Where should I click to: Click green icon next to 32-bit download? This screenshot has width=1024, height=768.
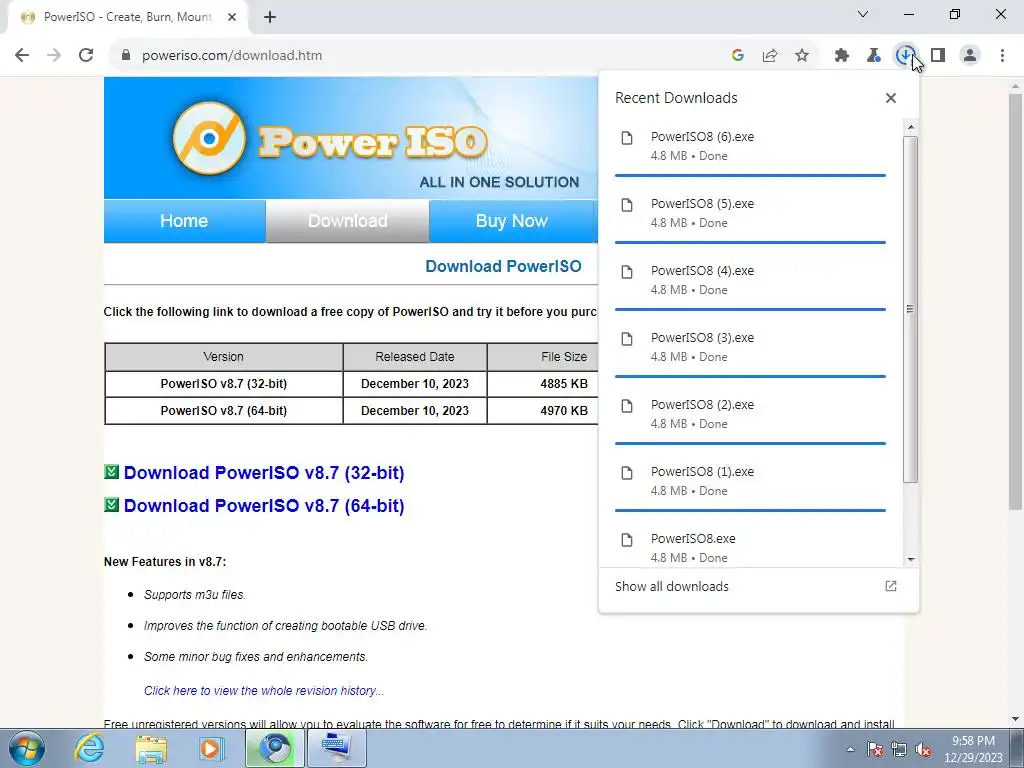coord(112,472)
